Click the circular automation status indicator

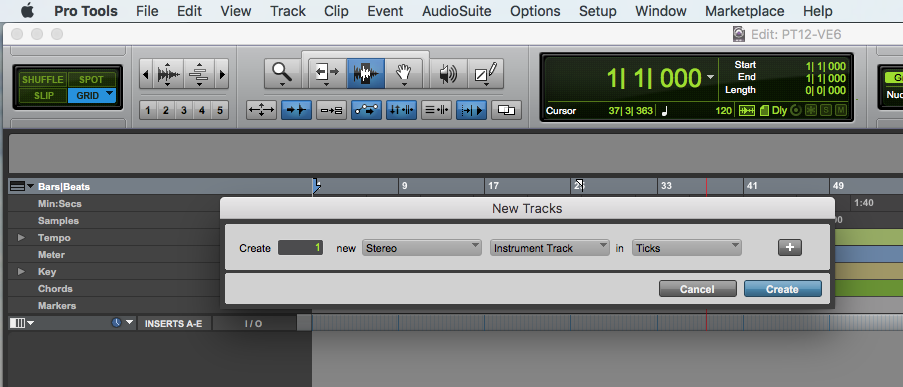(796, 111)
